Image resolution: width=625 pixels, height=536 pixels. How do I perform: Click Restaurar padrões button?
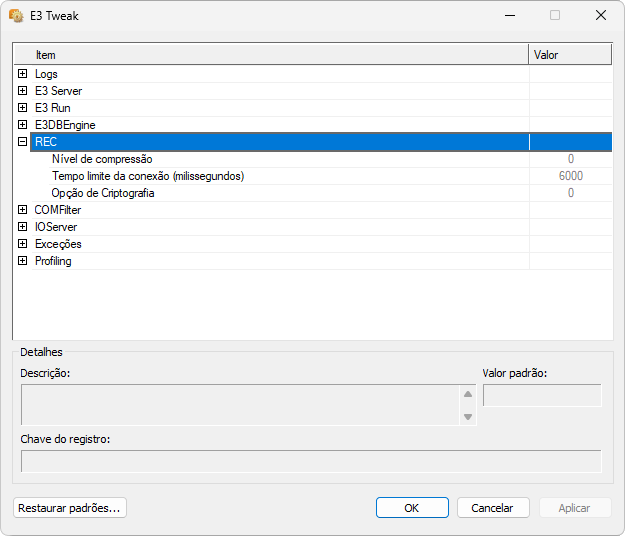tap(70, 508)
